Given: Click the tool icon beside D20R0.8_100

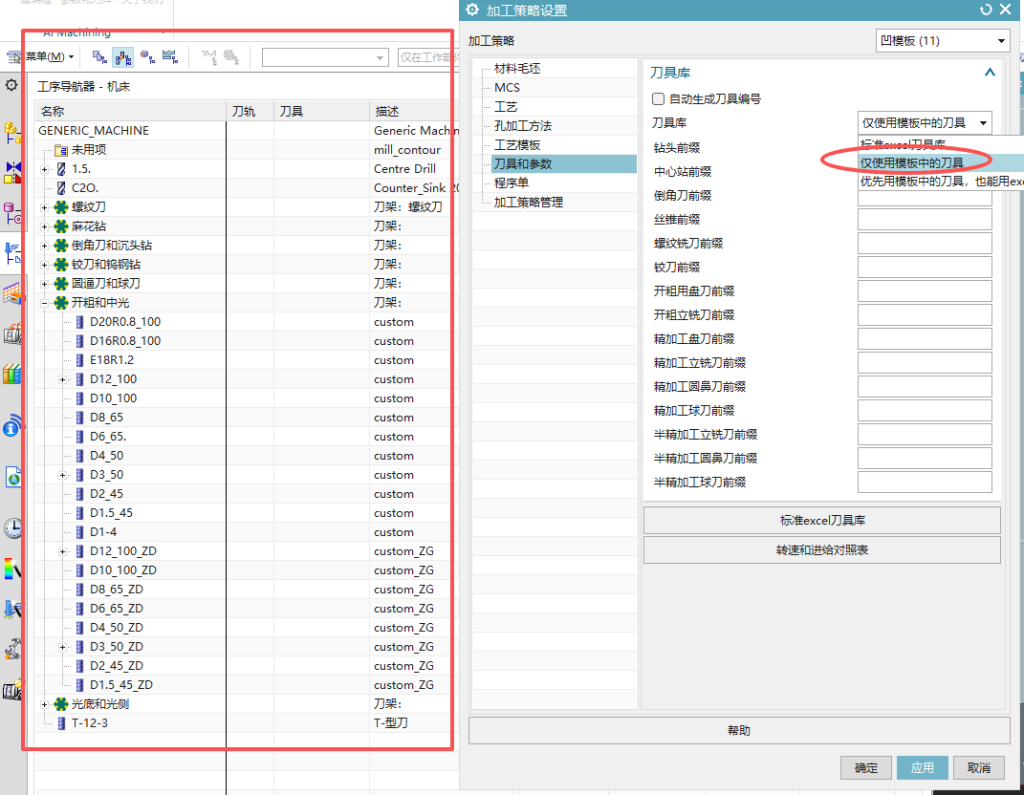Looking at the screenshot, I should coord(80,322).
